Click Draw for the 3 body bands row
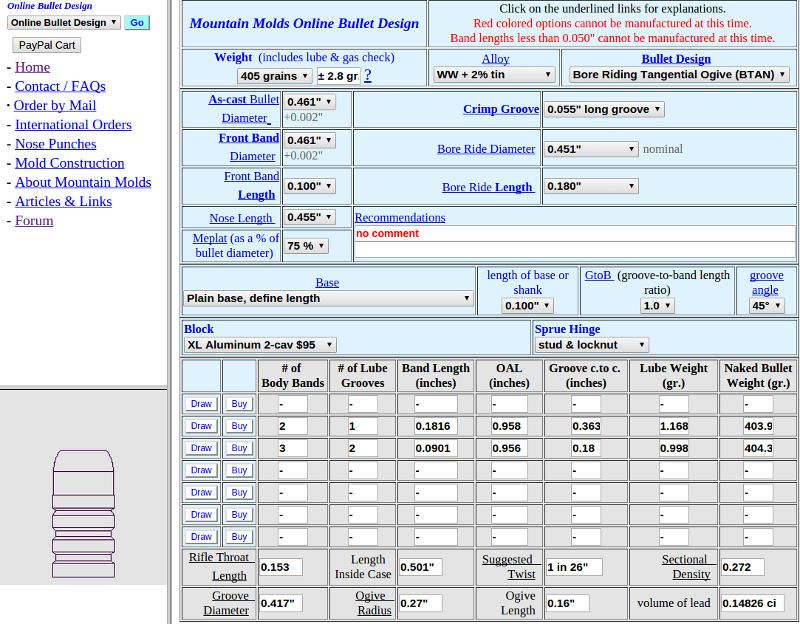Screen dimensions: 800x624 (x=201, y=448)
